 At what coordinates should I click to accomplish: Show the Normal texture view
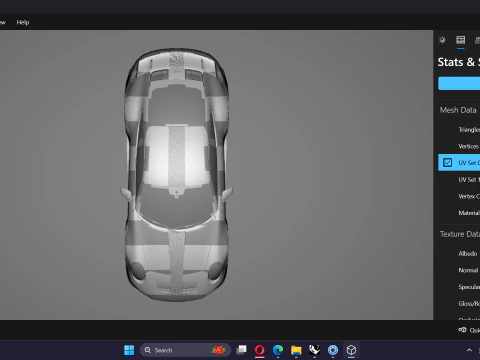tap(459, 270)
